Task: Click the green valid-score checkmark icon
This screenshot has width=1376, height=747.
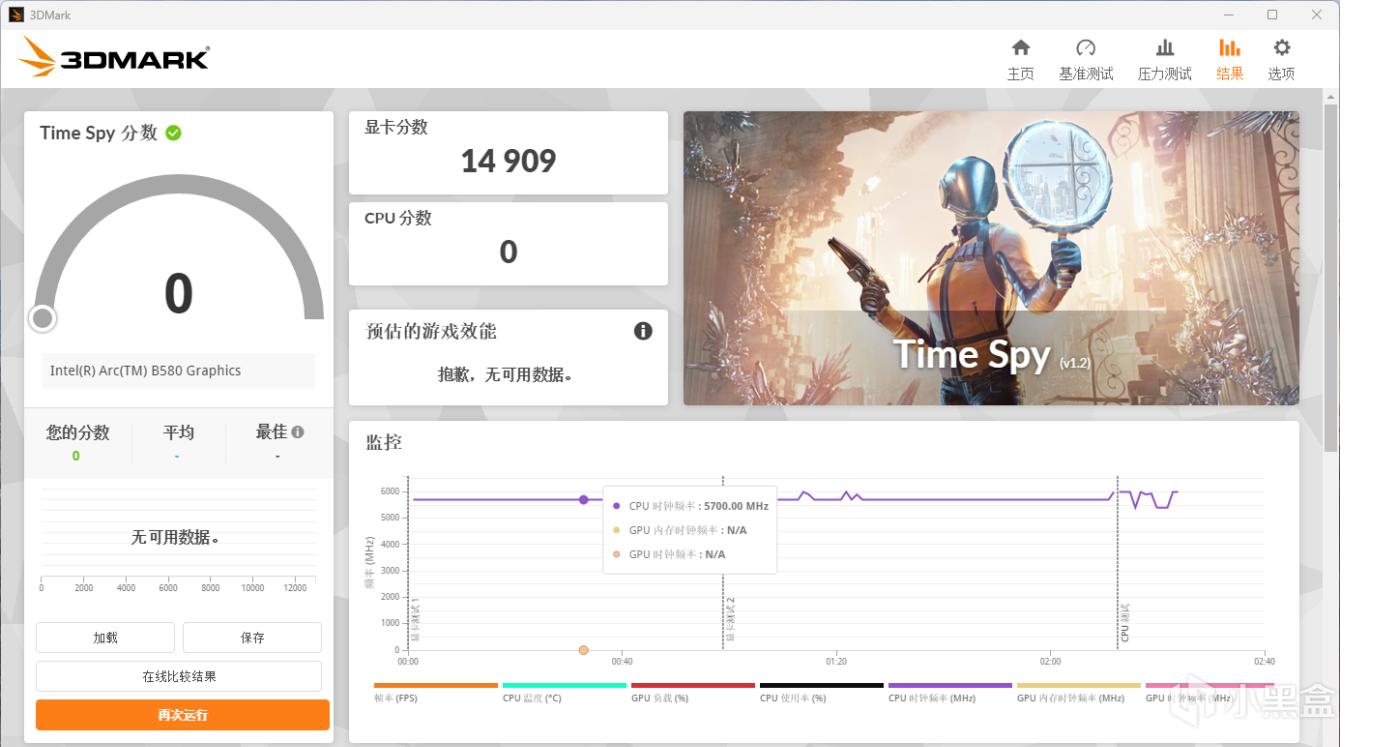Action: (x=174, y=132)
